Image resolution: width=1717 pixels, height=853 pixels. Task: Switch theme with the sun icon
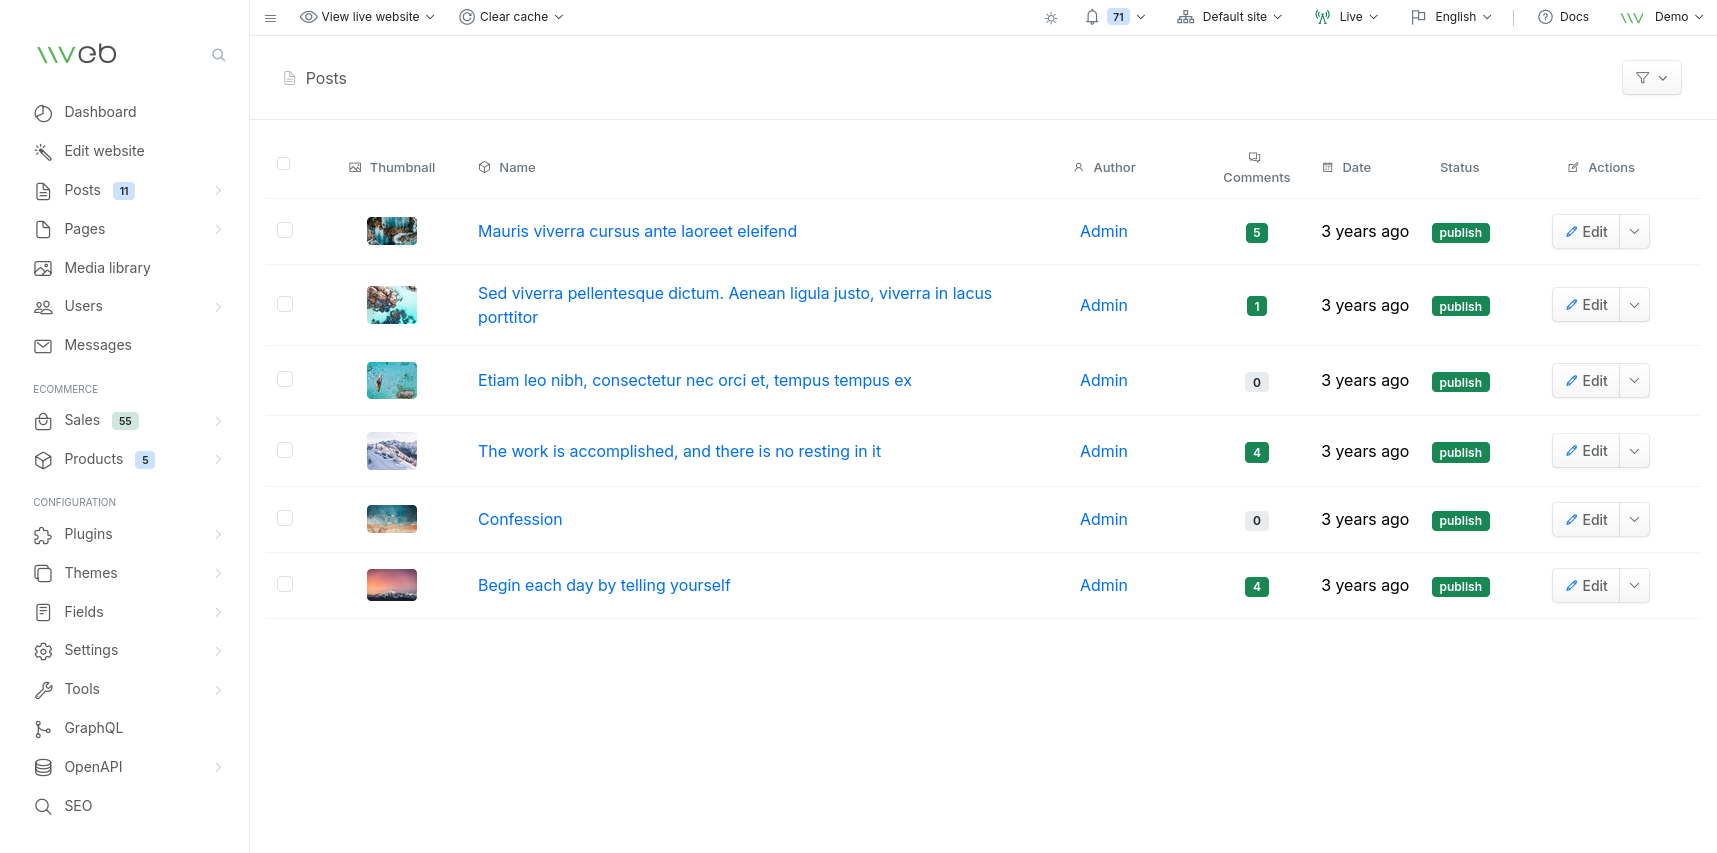[1051, 18]
